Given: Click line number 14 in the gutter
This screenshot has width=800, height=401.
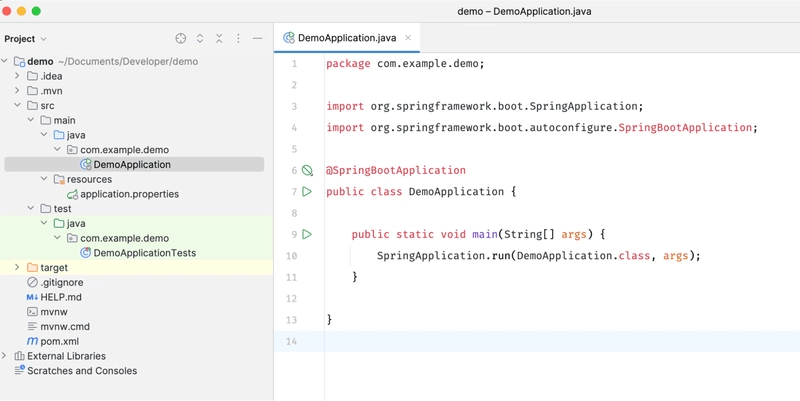Looking at the screenshot, I should click(291, 341).
